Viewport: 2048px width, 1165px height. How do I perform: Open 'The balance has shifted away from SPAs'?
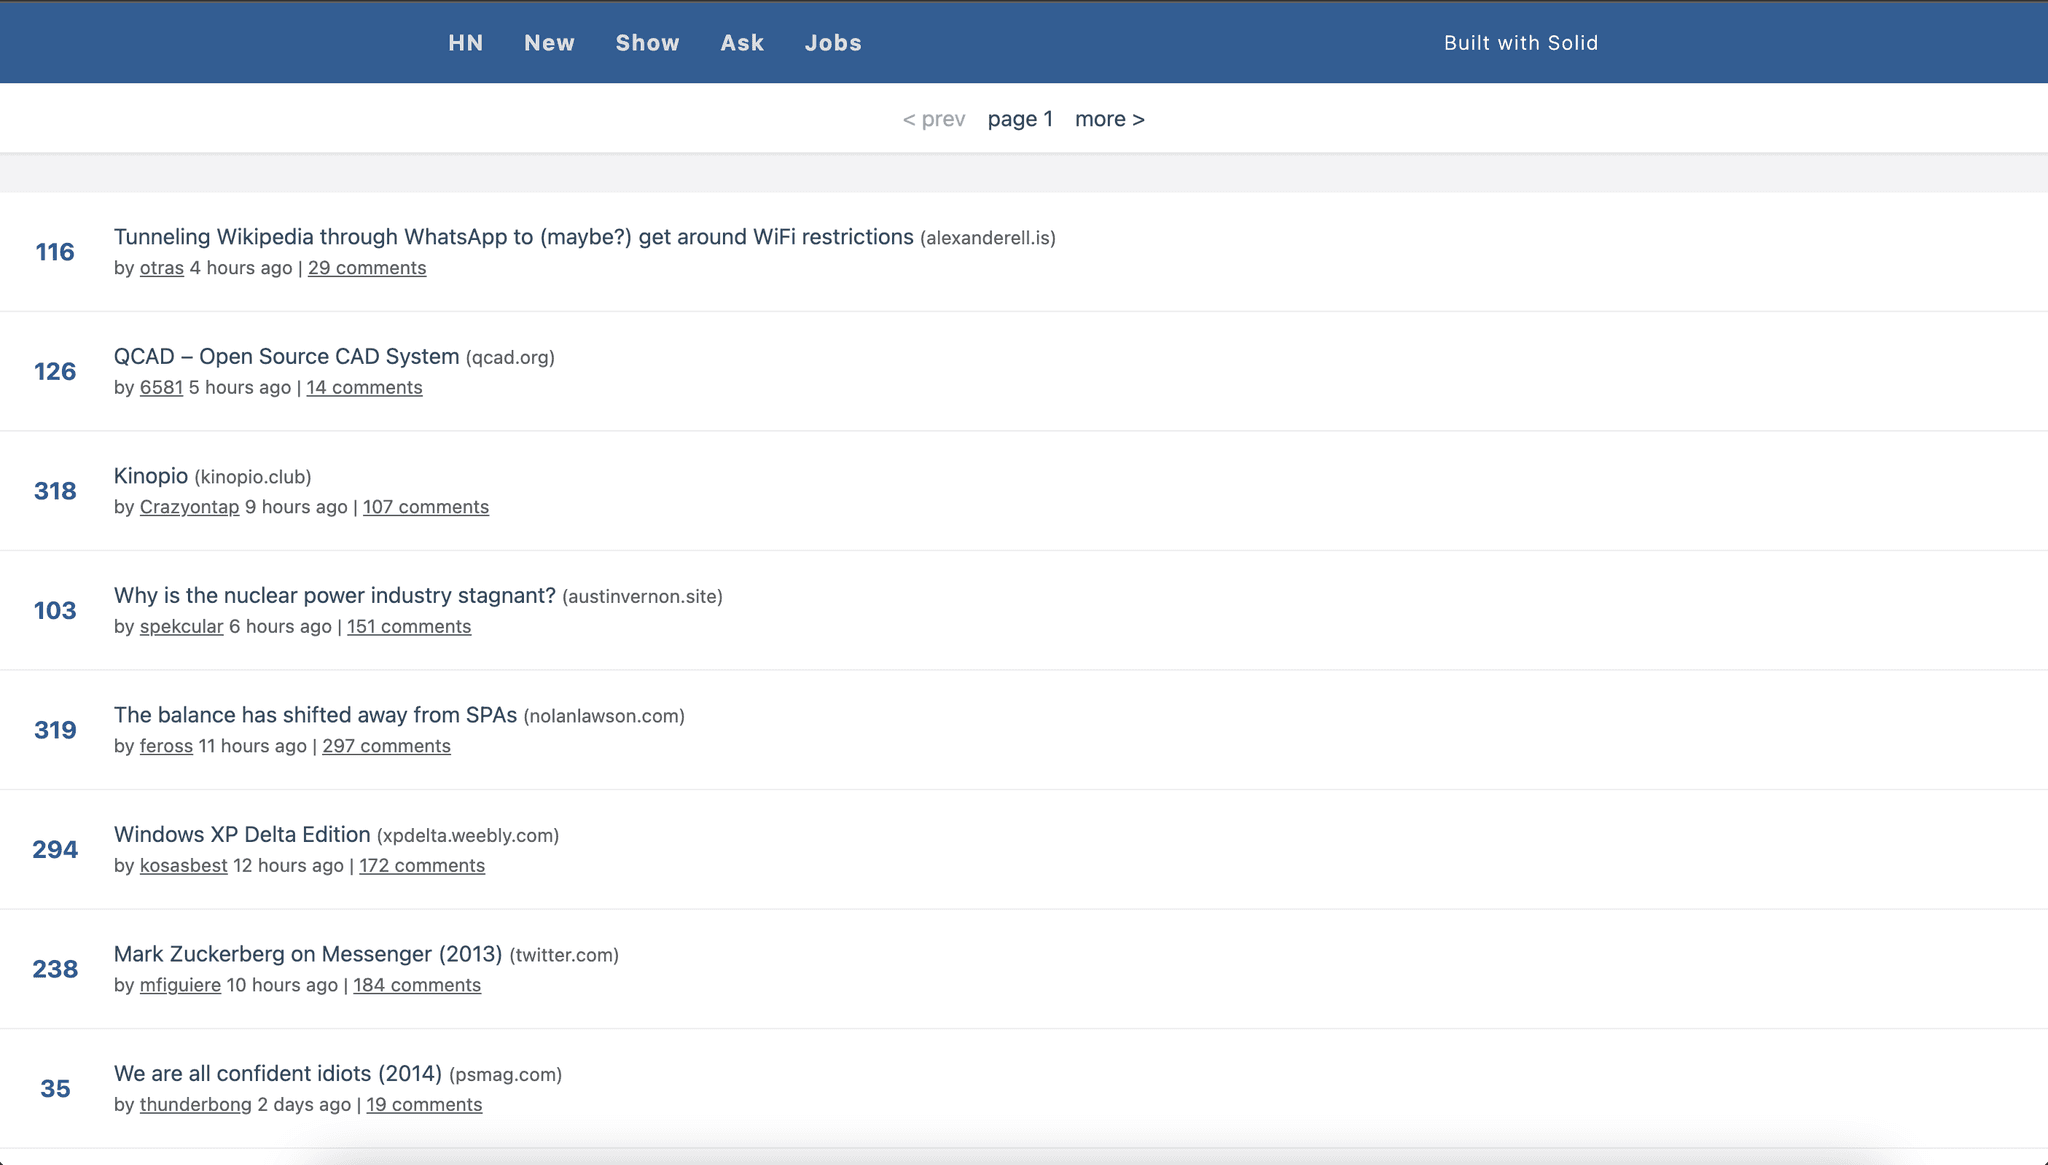coord(316,715)
